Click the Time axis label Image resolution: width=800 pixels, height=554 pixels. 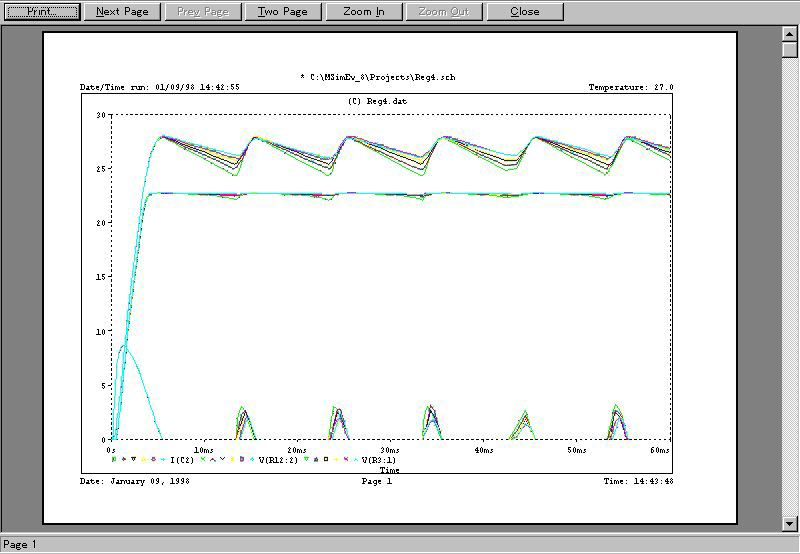390,470
